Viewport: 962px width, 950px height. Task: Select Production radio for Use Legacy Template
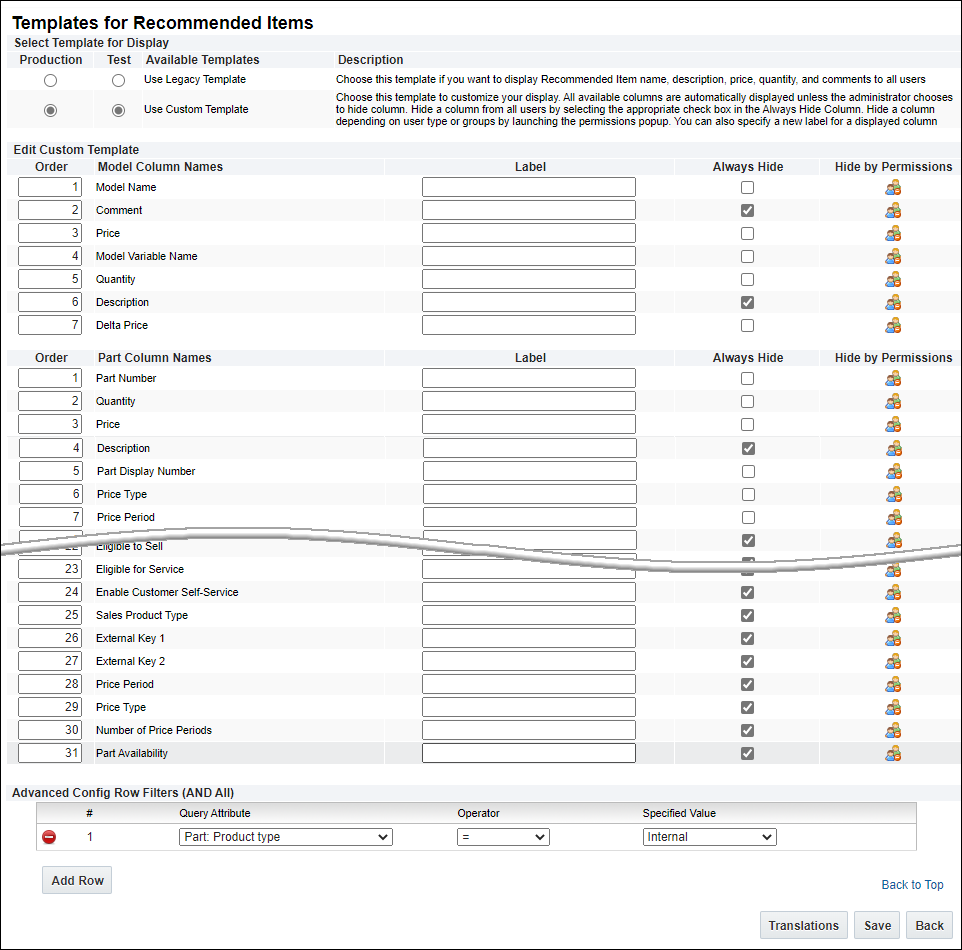[51, 80]
